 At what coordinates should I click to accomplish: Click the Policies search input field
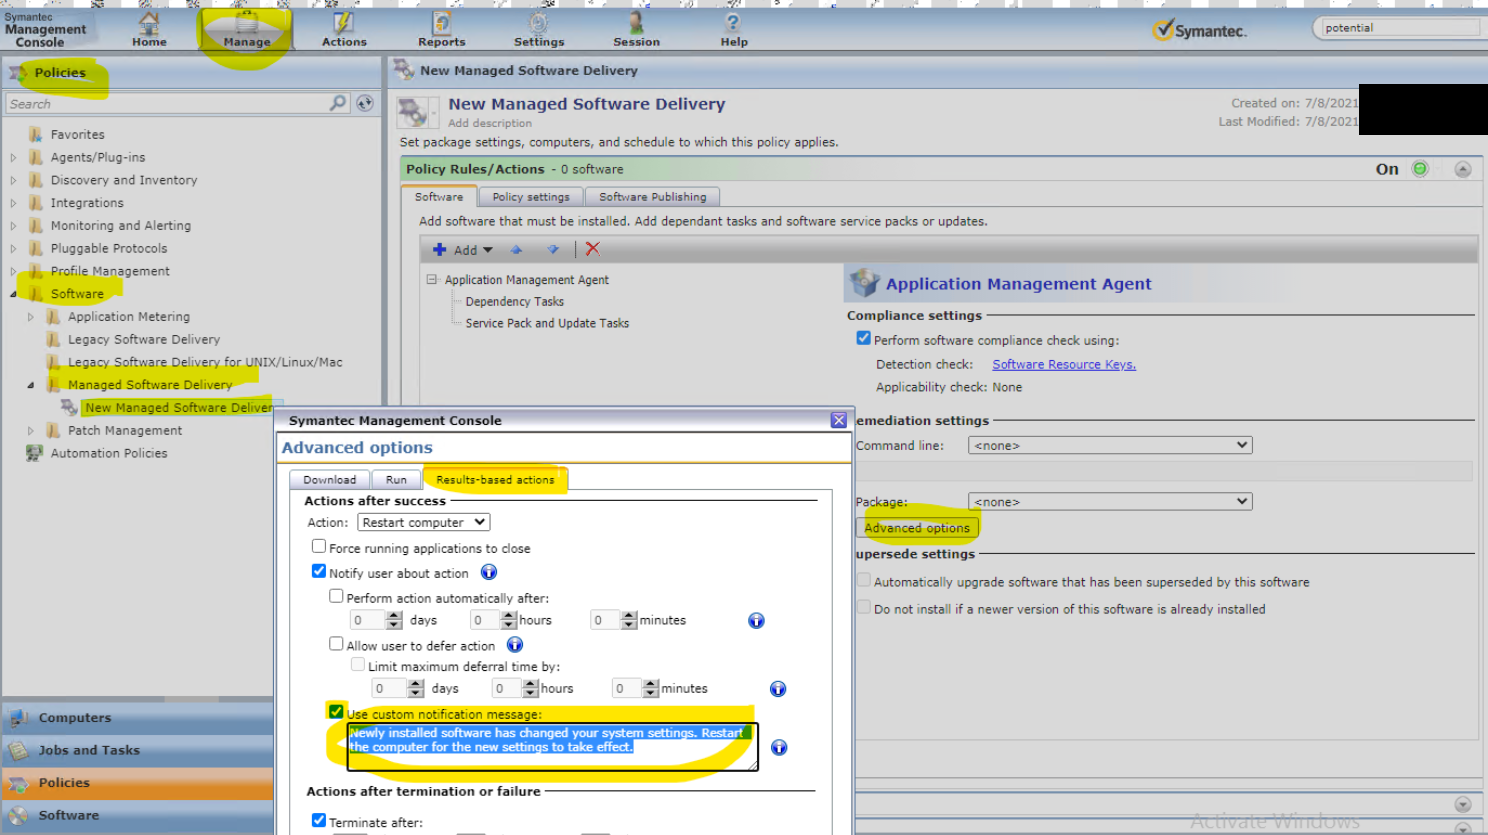(165, 104)
